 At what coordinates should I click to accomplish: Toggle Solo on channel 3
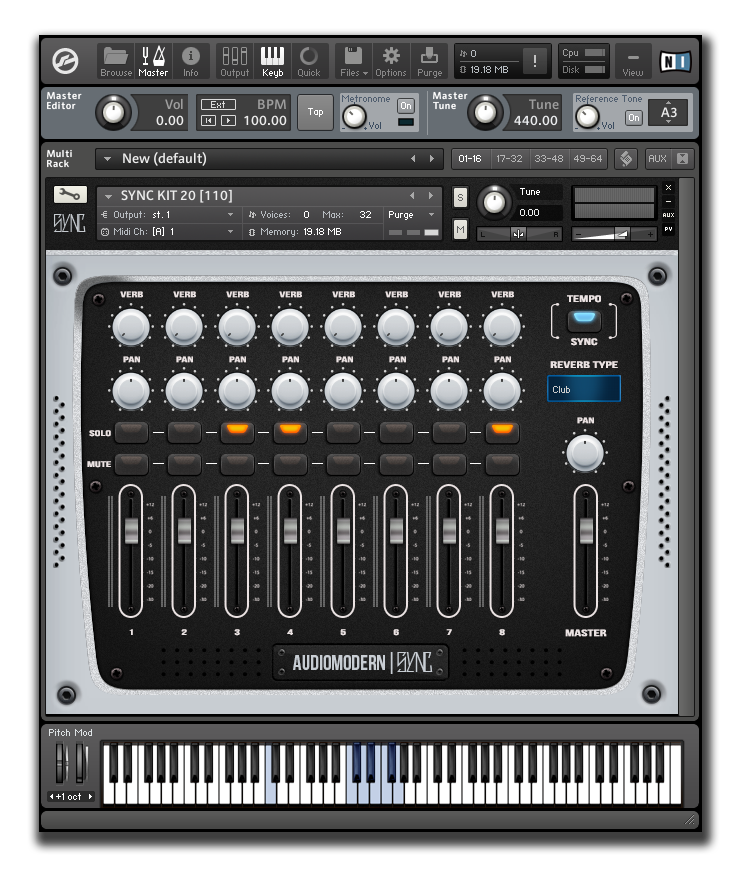(237, 431)
